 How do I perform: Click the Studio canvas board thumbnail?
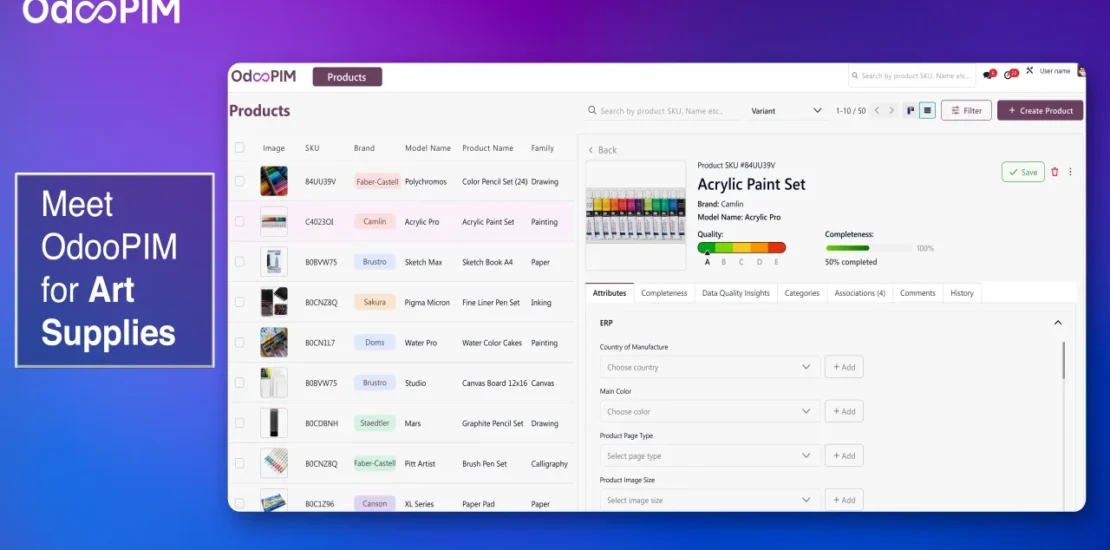pyautogui.click(x=274, y=383)
